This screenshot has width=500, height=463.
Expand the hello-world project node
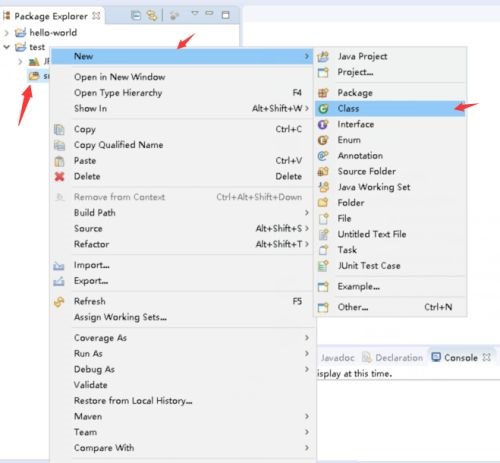tap(6, 33)
